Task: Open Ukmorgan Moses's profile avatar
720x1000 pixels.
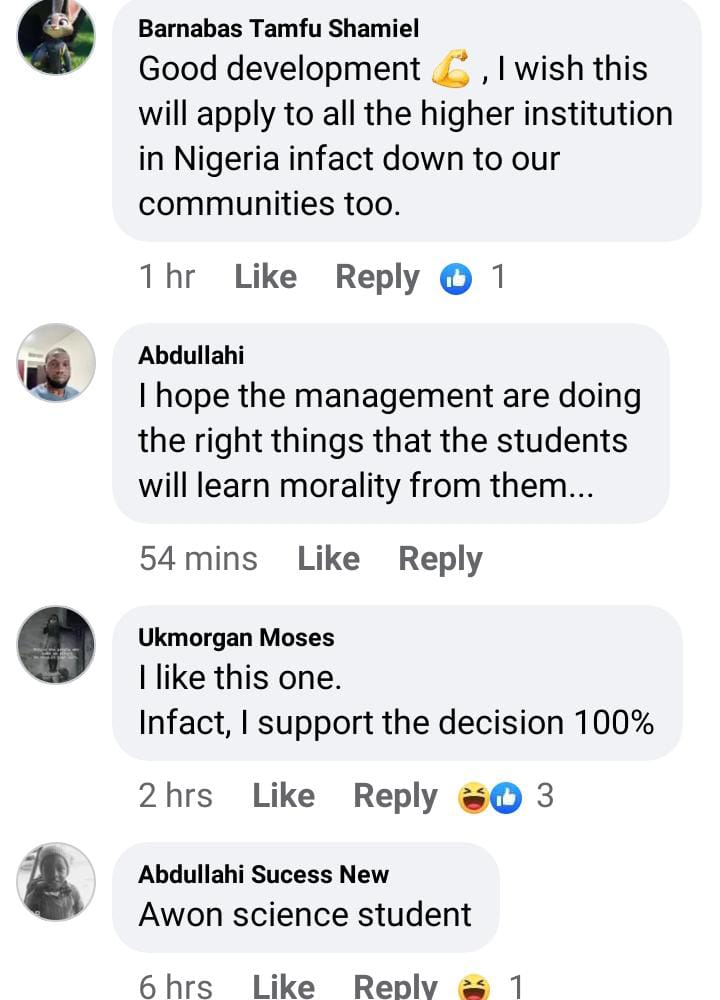Action: tap(56, 644)
